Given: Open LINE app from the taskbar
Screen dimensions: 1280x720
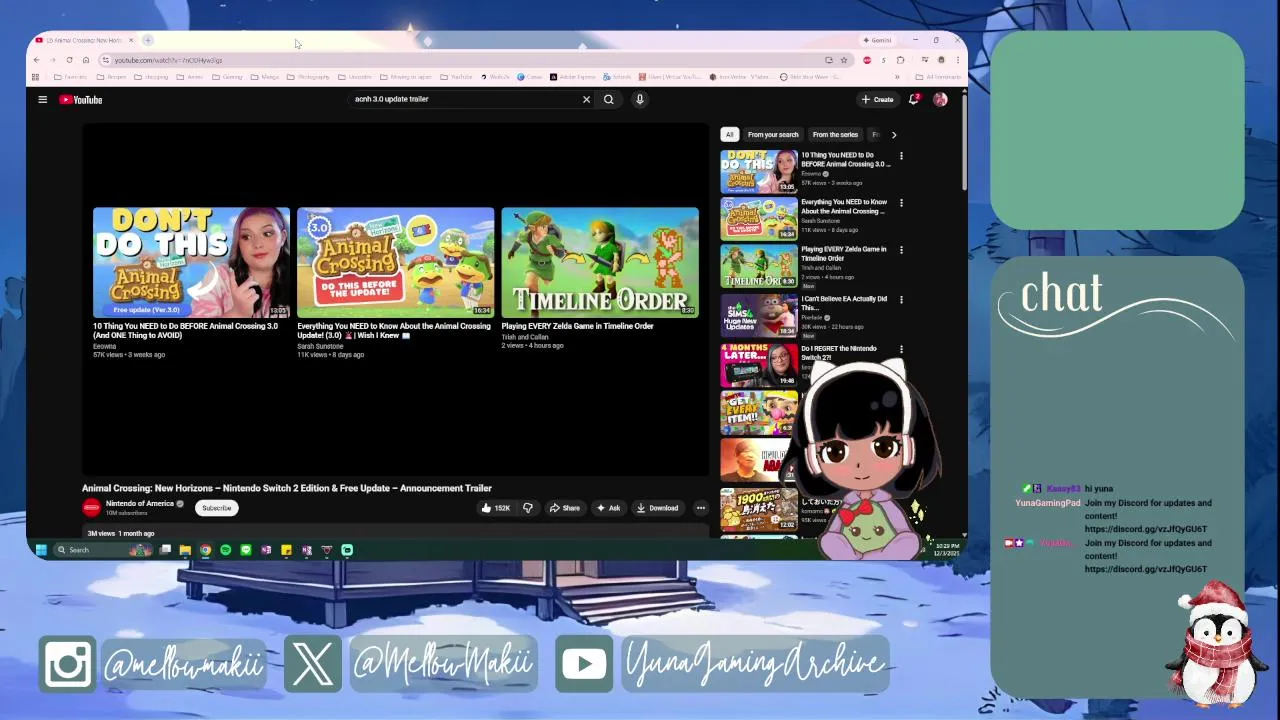Looking at the screenshot, I should click(245, 550).
